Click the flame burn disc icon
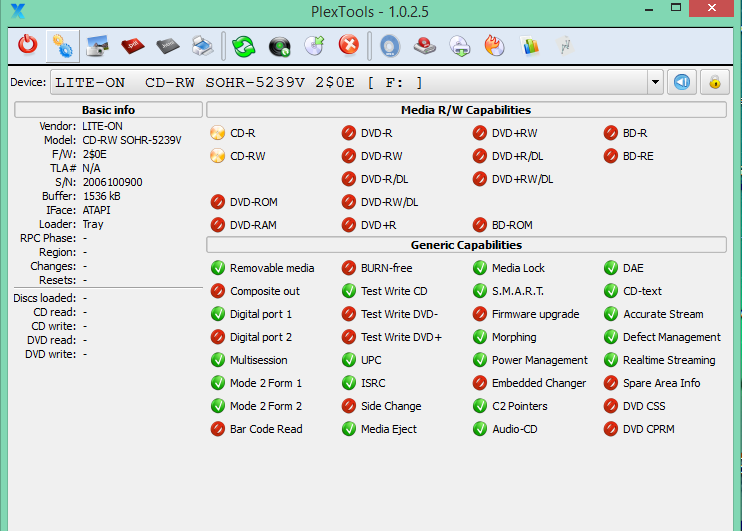This screenshot has width=742, height=531. (495, 46)
